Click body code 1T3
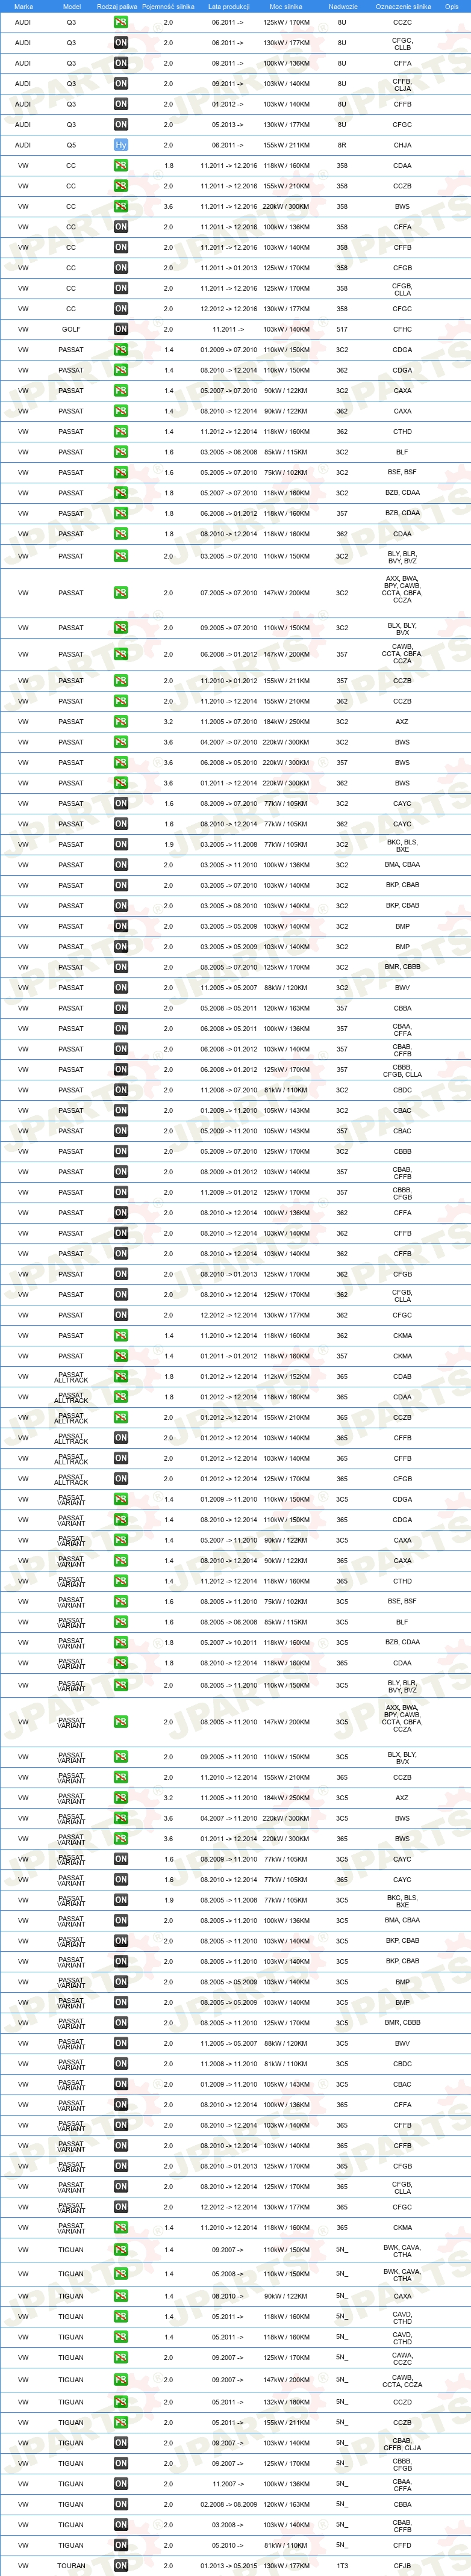Image resolution: width=471 pixels, height=2576 pixels. click(342, 2566)
